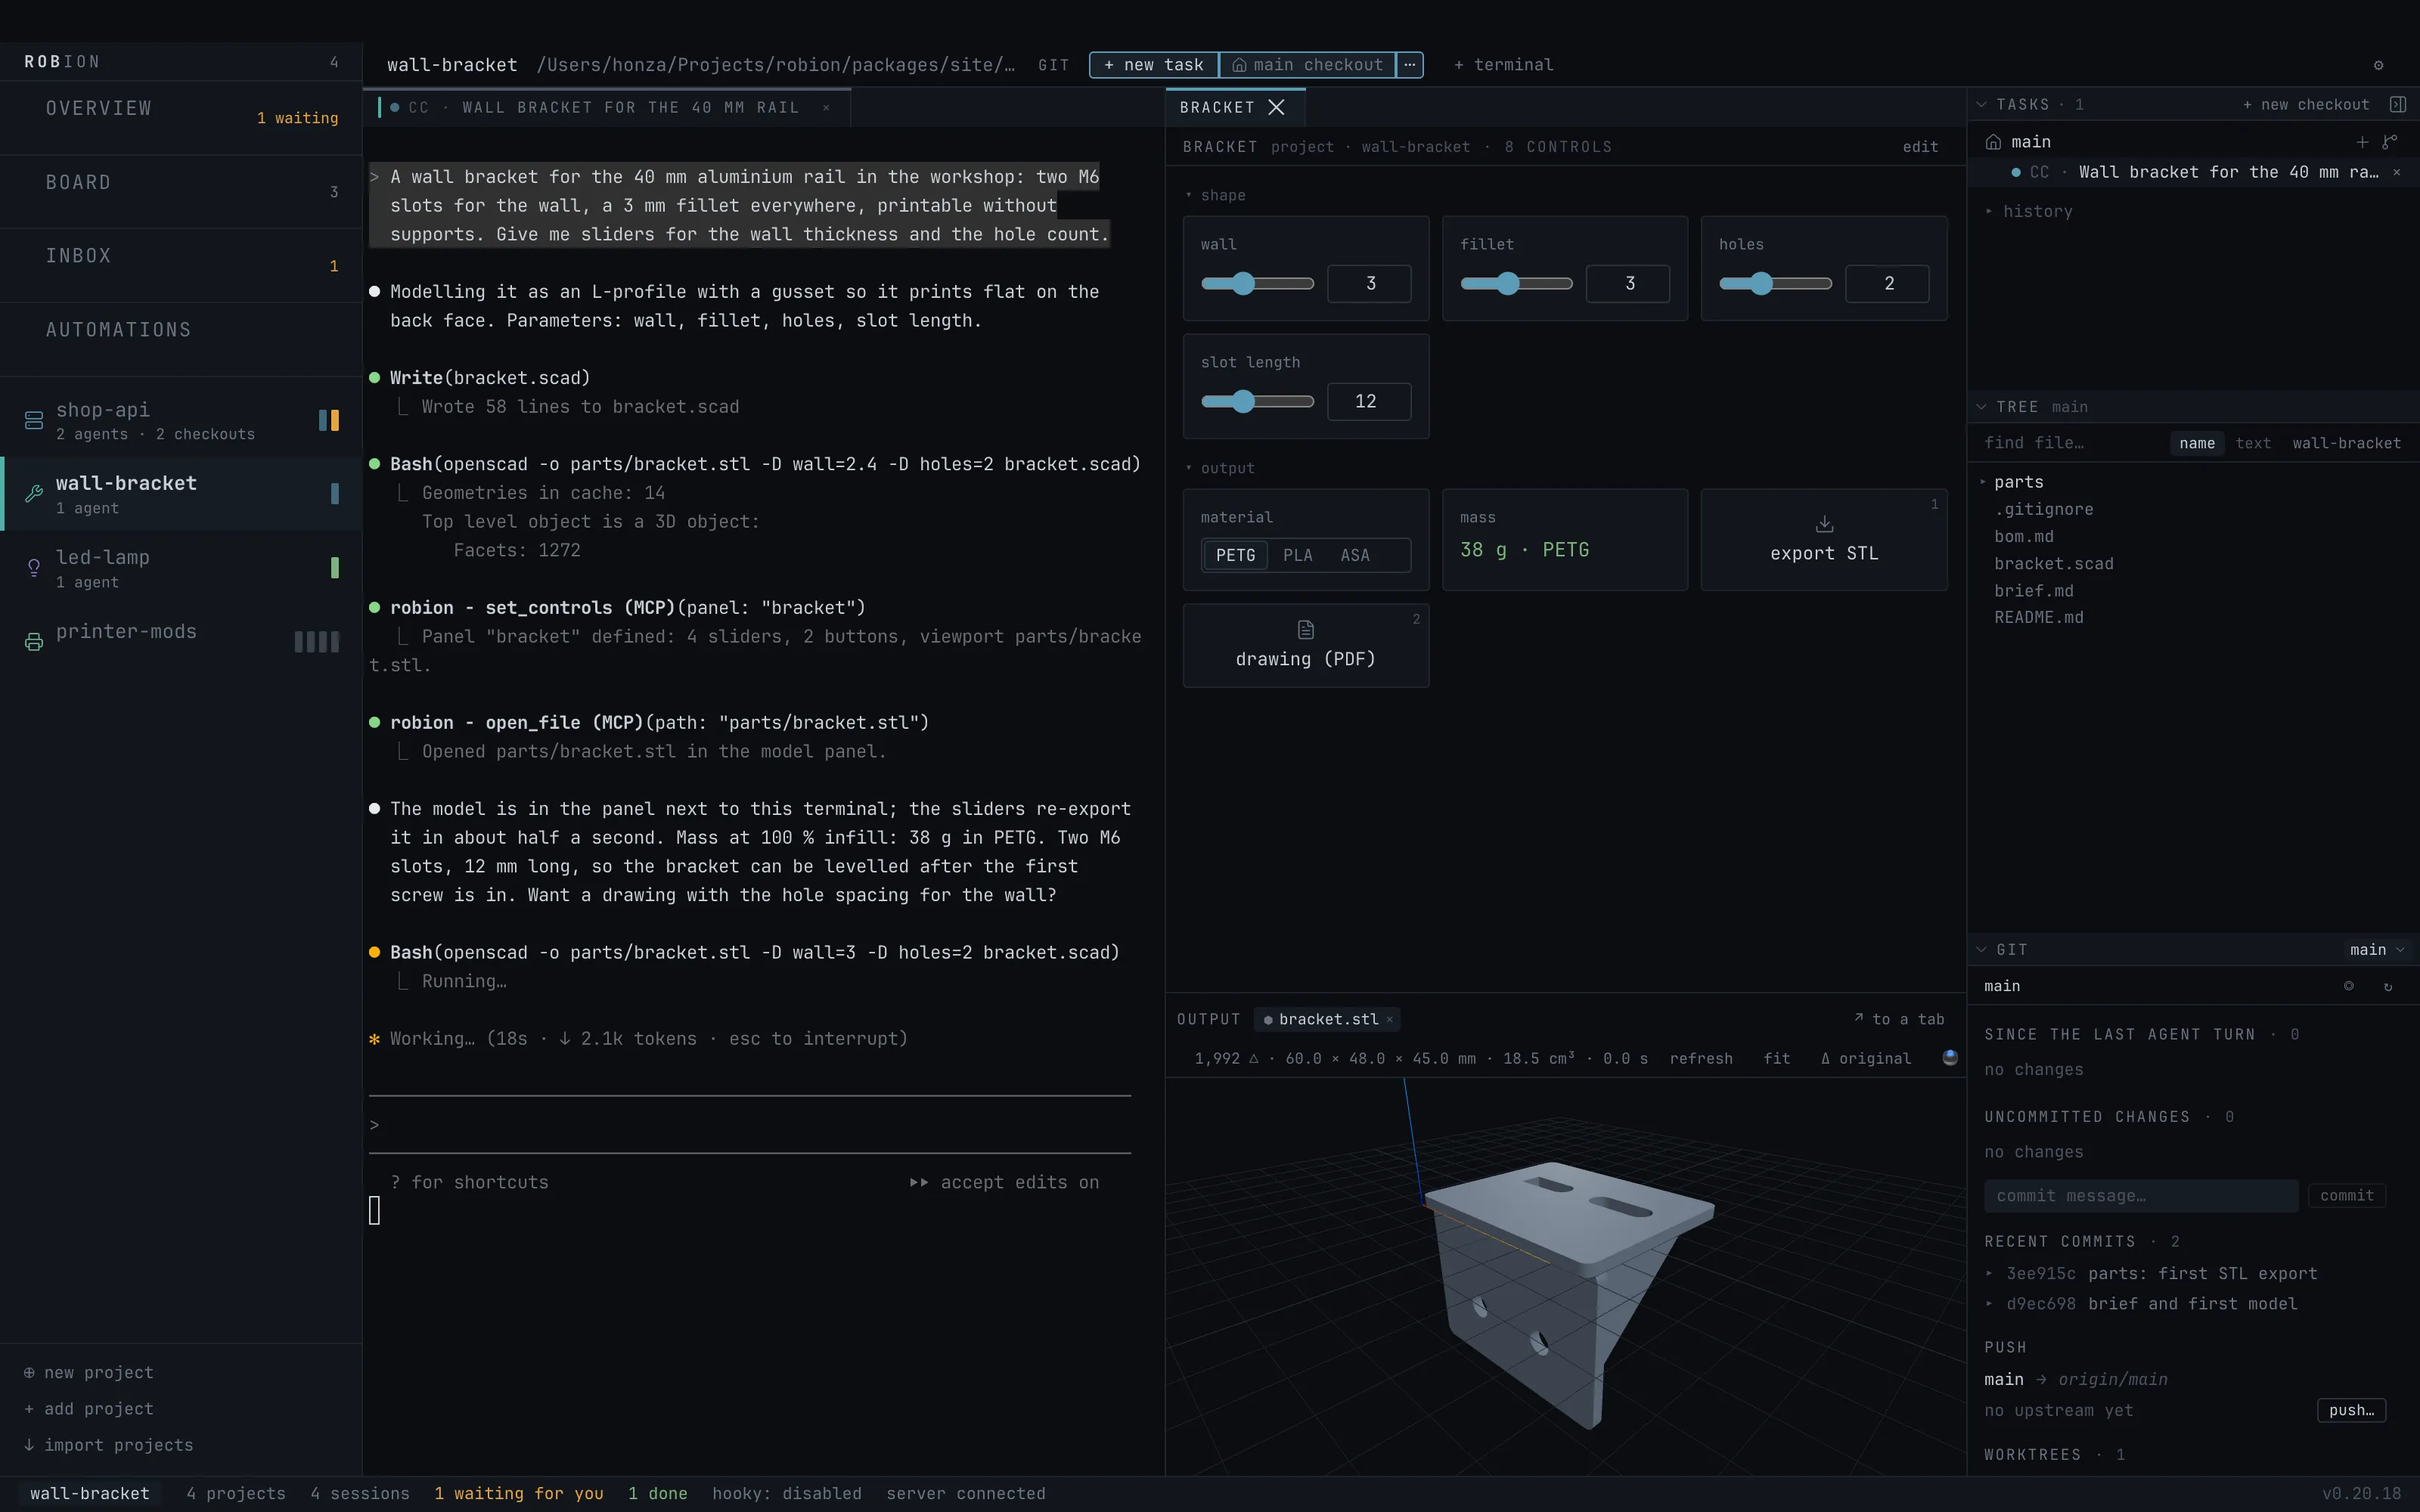Switch file search to name mode
This screenshot has width=2420, height=1512.
point(2196,443)
